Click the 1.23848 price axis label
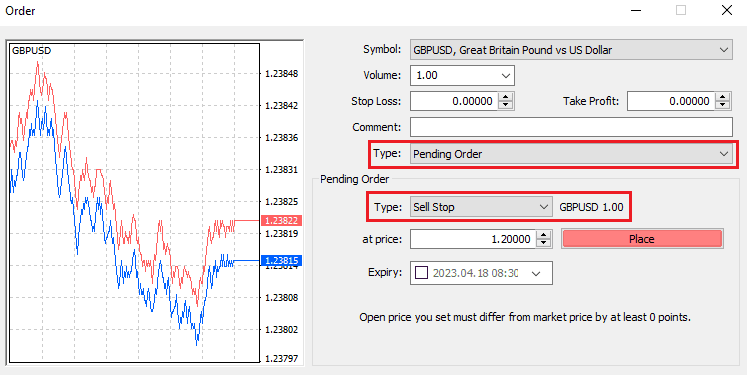The image size is (747, 377). [x=282, y=73]
